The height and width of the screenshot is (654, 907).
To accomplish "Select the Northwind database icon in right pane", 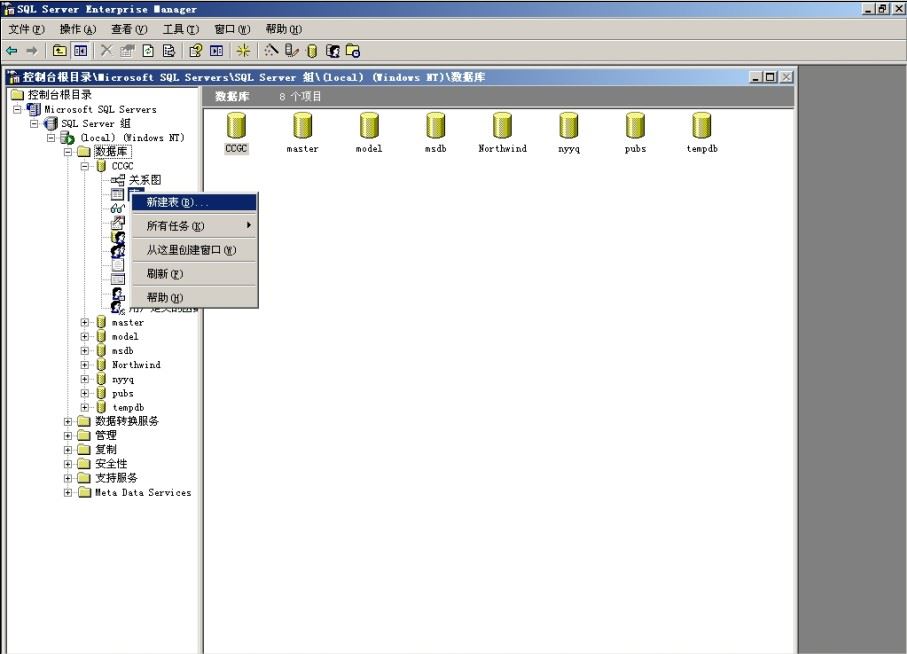I will point(502,125).
